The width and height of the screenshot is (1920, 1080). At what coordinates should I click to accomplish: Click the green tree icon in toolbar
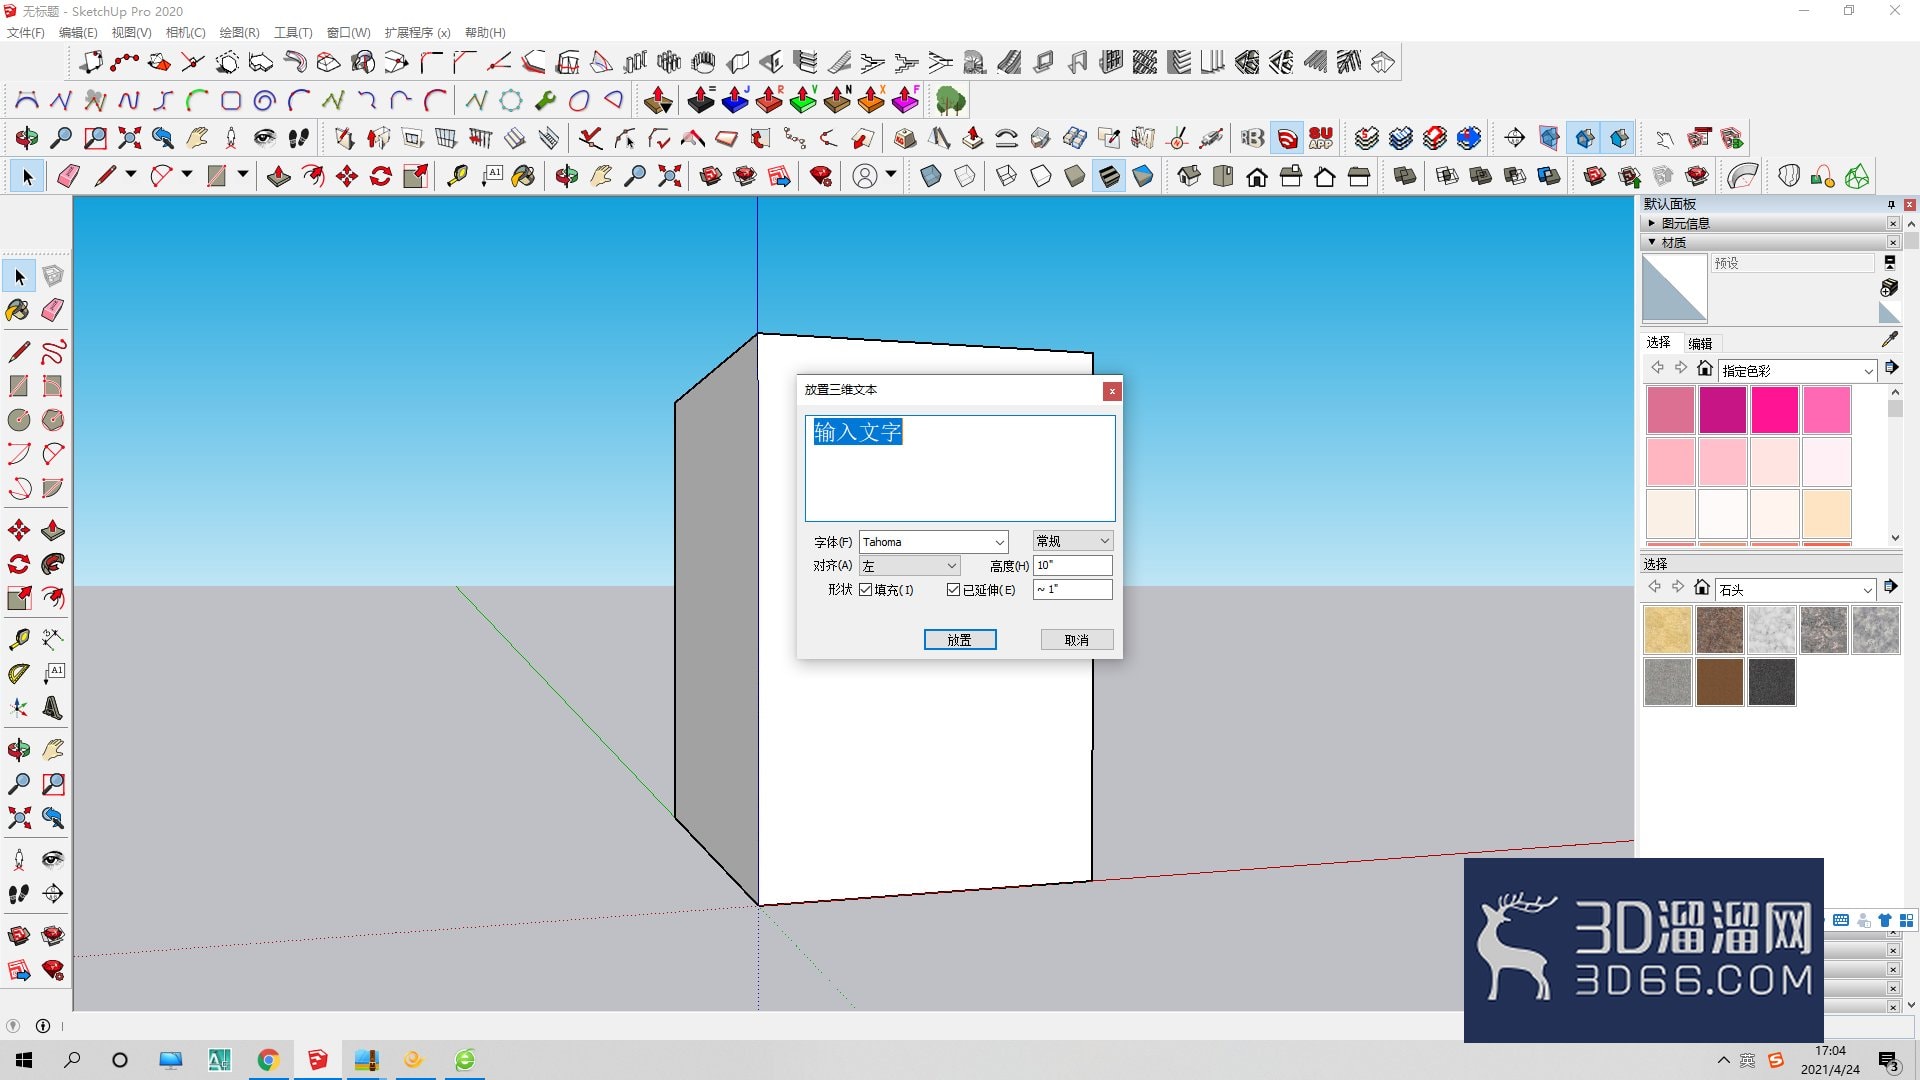[950, 101]
